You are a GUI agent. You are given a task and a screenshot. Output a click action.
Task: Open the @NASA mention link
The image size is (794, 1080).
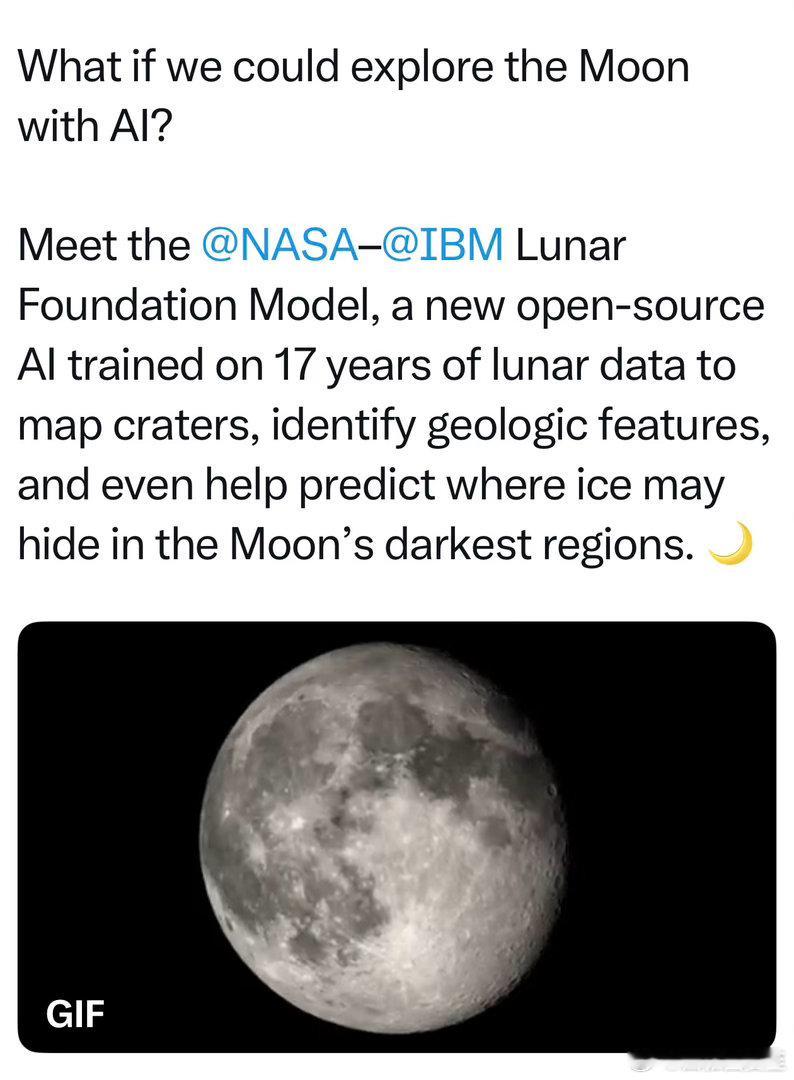pos(279,246)
